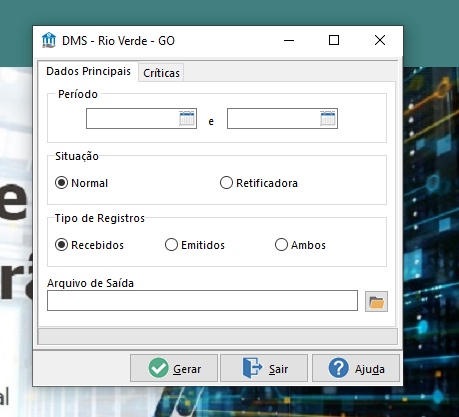Open Ajuda help button
The image size is (459, 417).
356,368
